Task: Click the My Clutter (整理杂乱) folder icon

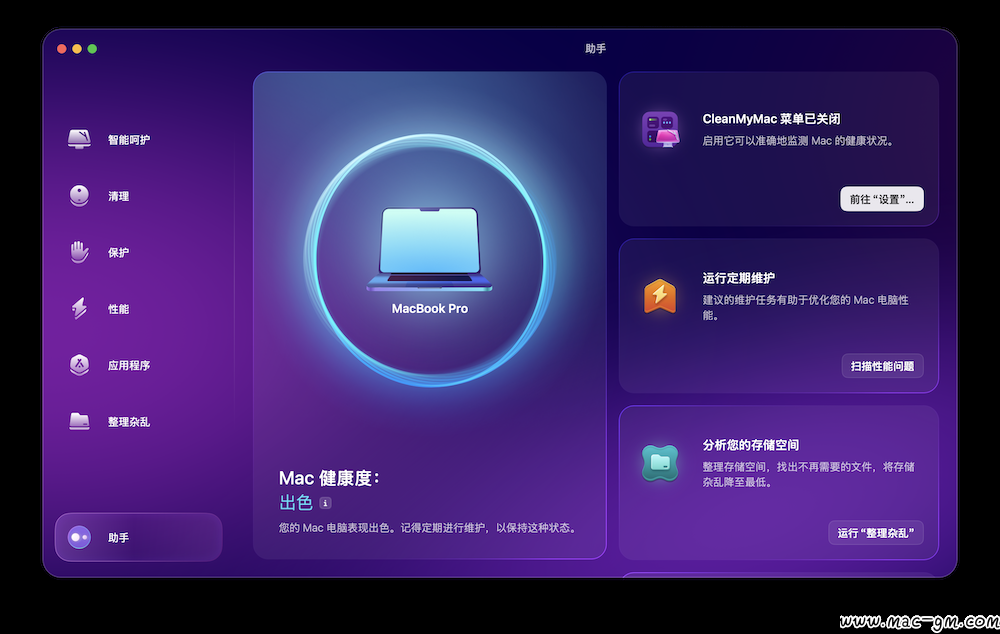Action: tap(79, 421)
